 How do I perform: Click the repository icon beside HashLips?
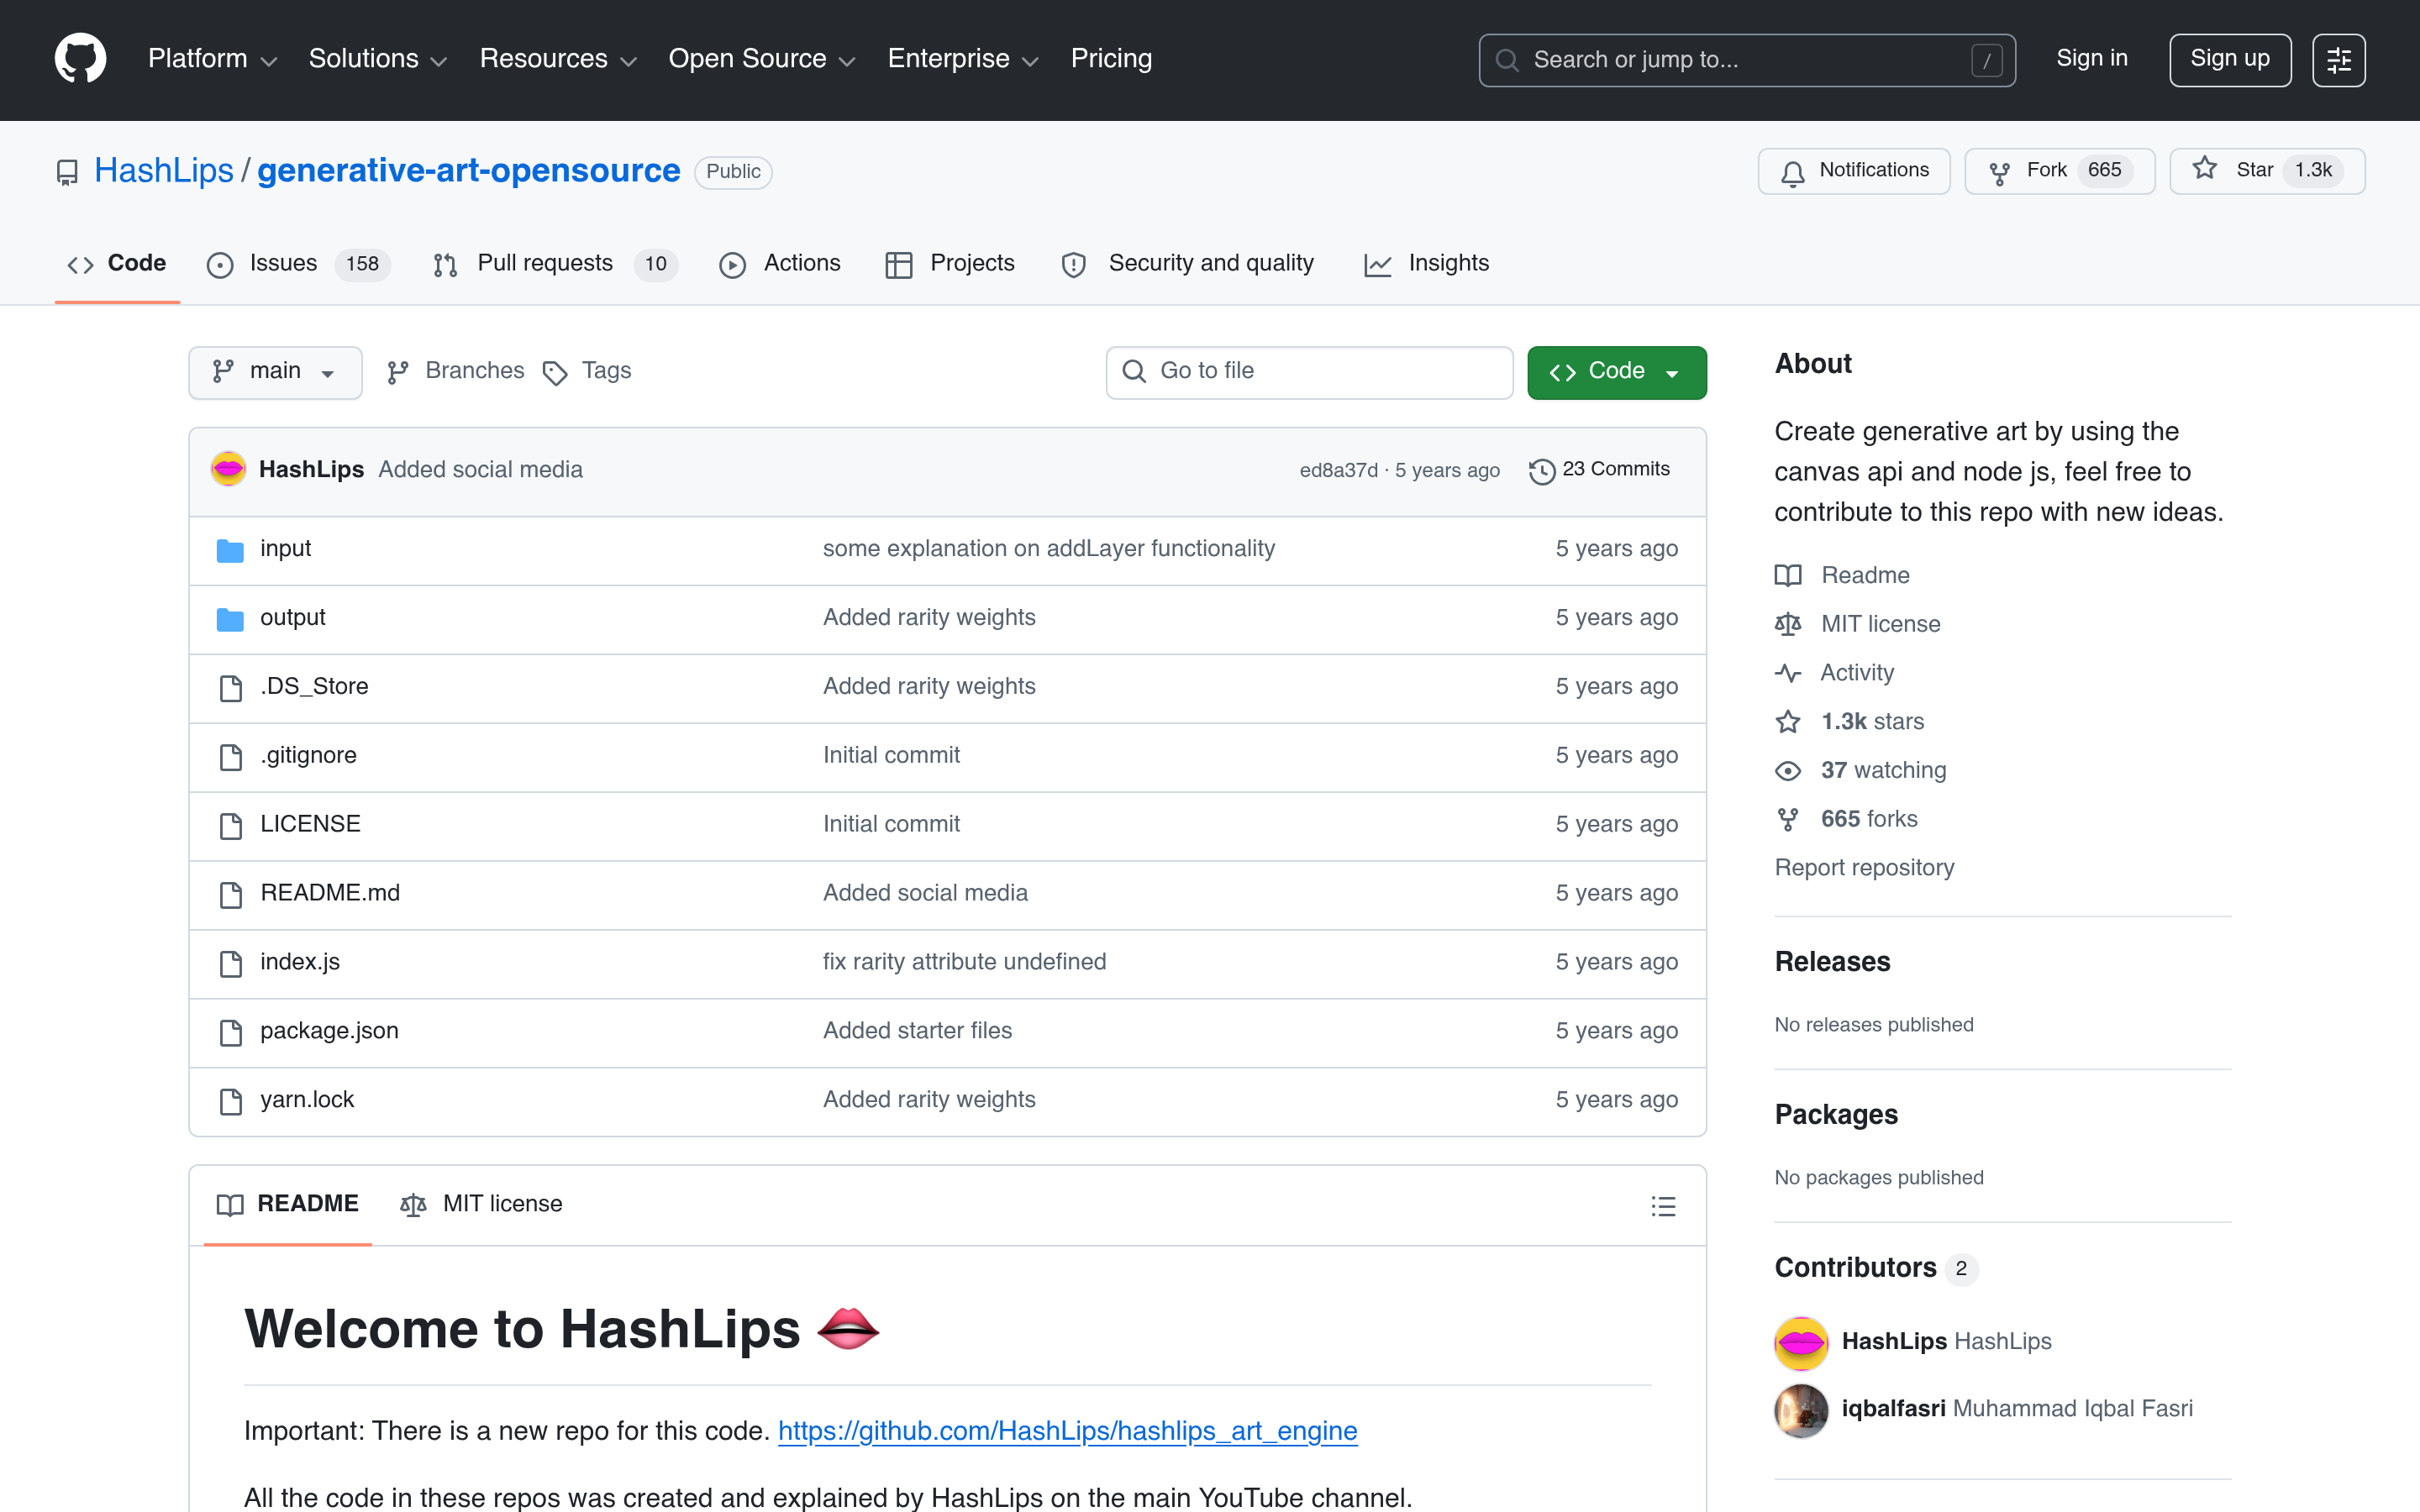67,173
